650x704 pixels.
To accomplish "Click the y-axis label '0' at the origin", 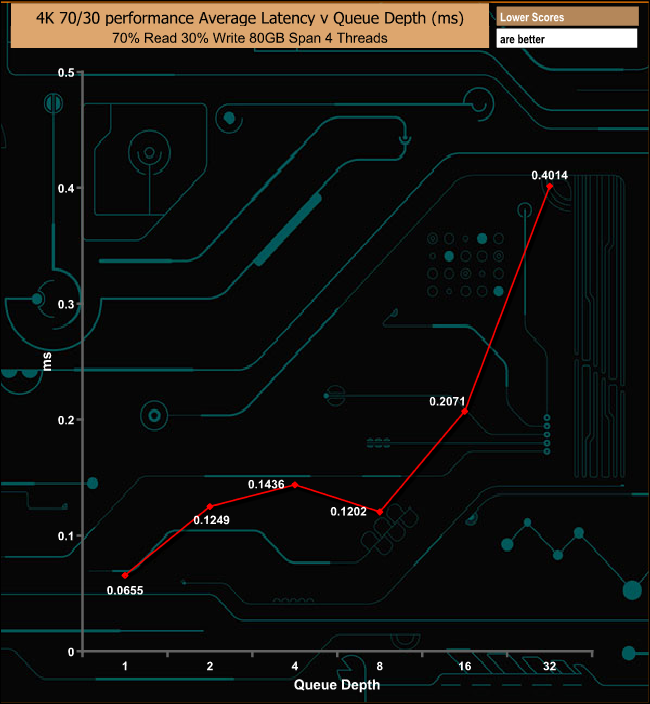I will coord(71,652).
